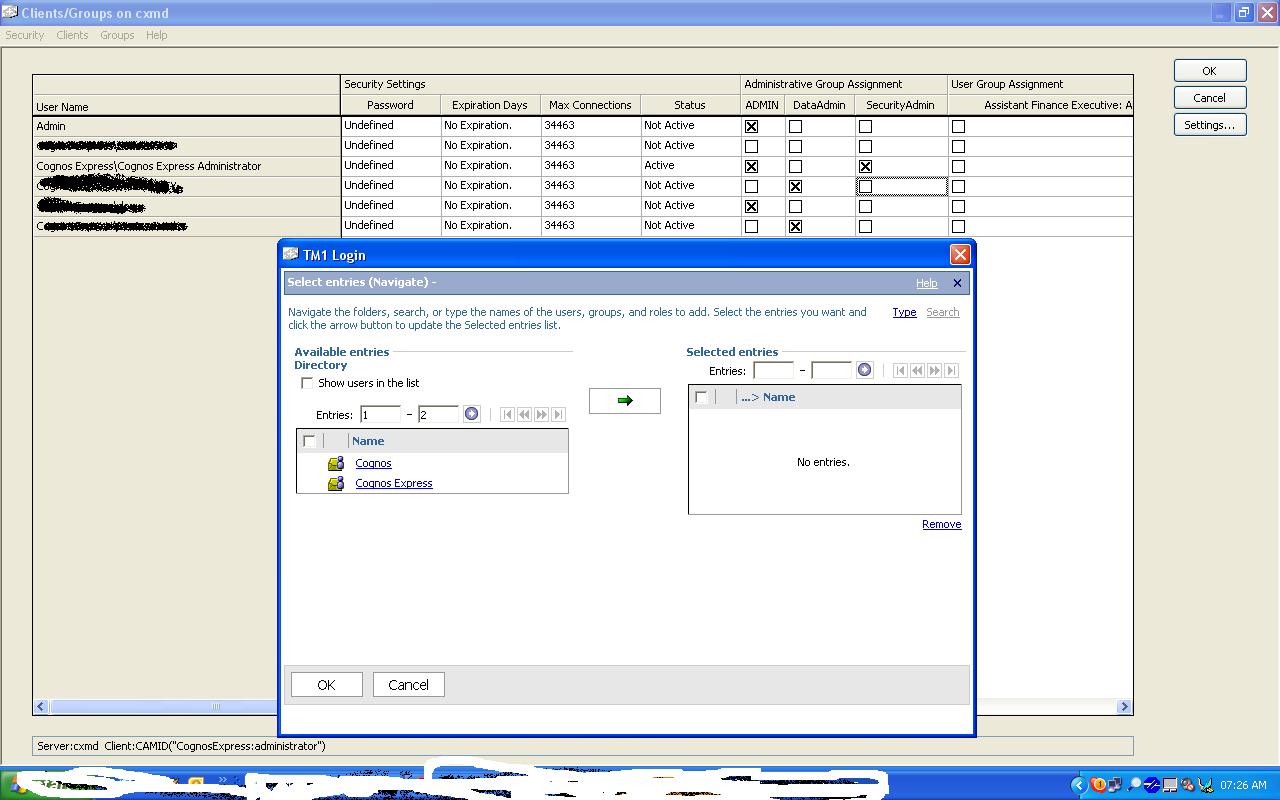Click the Help link in Select entries

click(x=927, y=283)
